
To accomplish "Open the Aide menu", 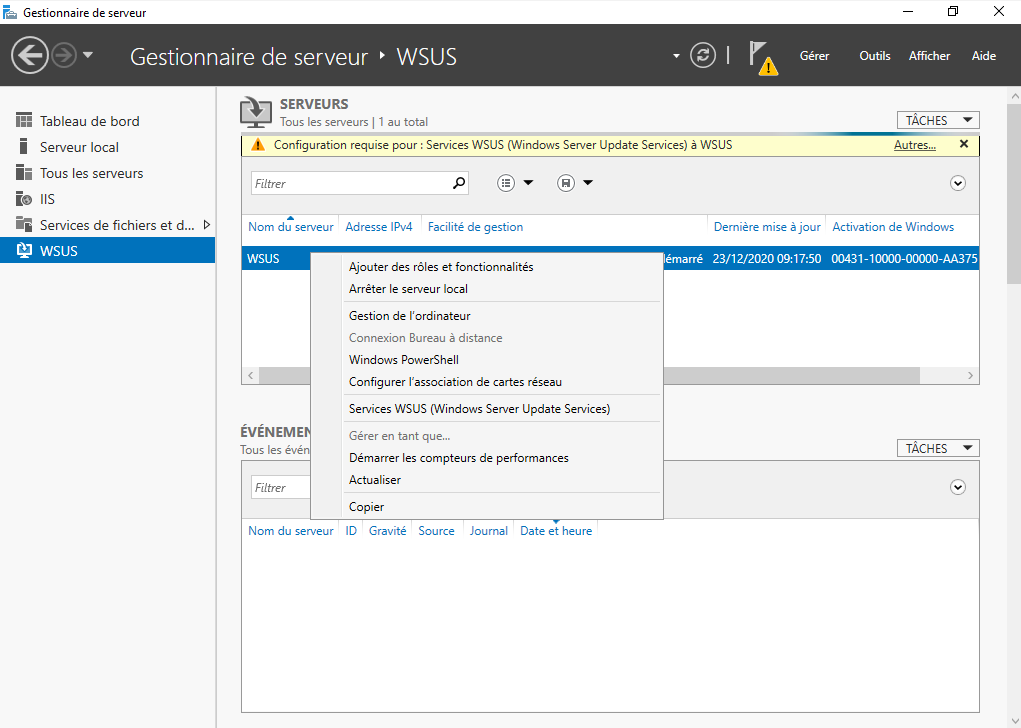I will coord(983,56).
